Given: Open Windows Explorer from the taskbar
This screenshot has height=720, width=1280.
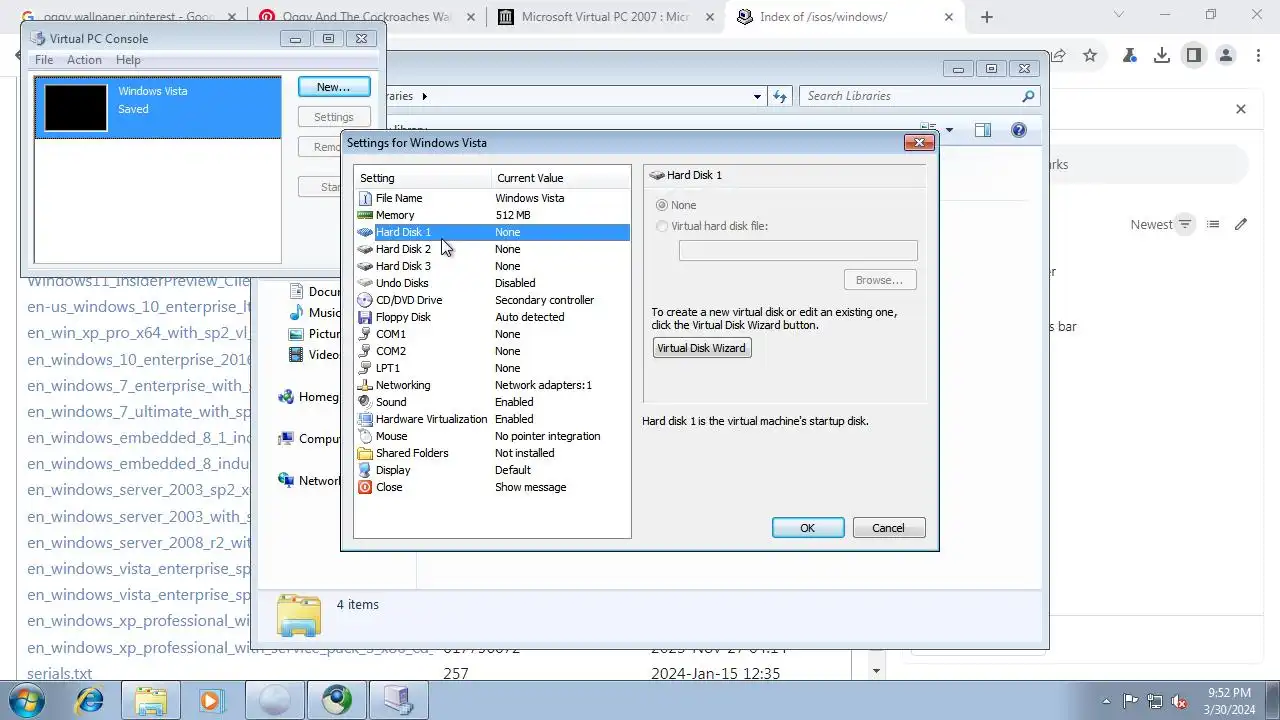Looking at the screenshot, I should [151, 701].
